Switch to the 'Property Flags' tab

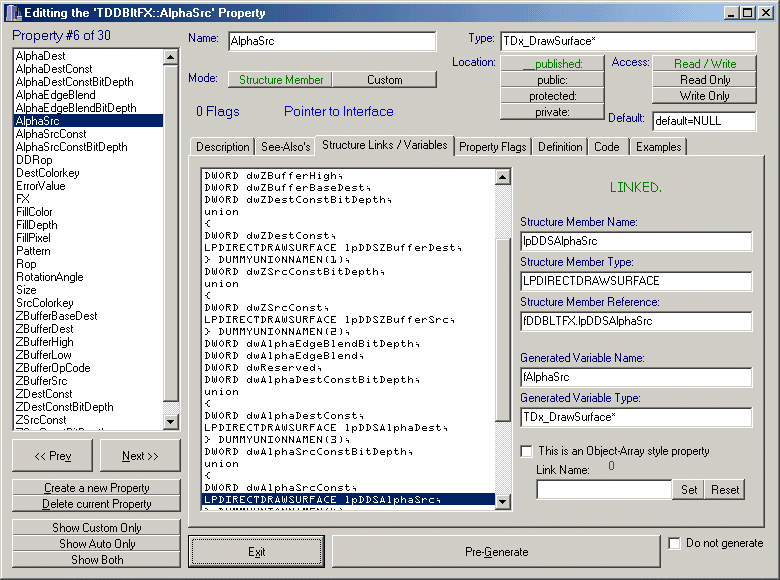(492, 147)
